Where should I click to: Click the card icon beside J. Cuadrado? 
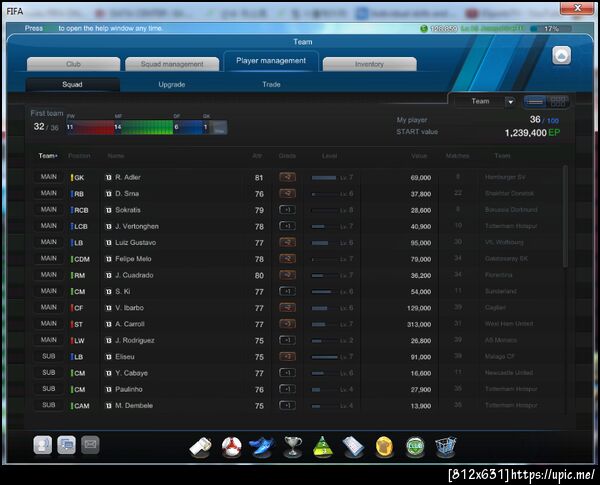click(109, 275)
